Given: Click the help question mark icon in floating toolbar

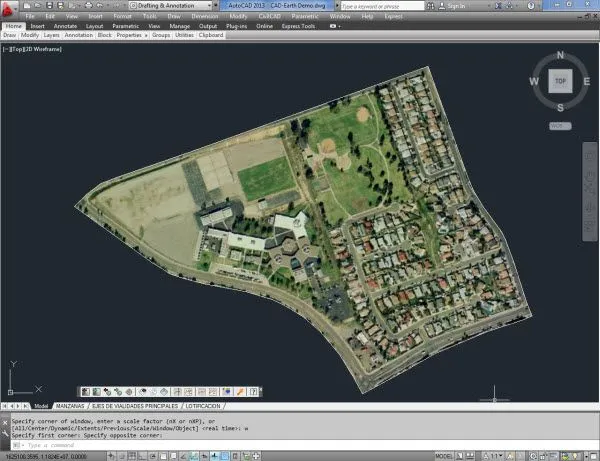Looking at the screenshot, I should point(253,391).
